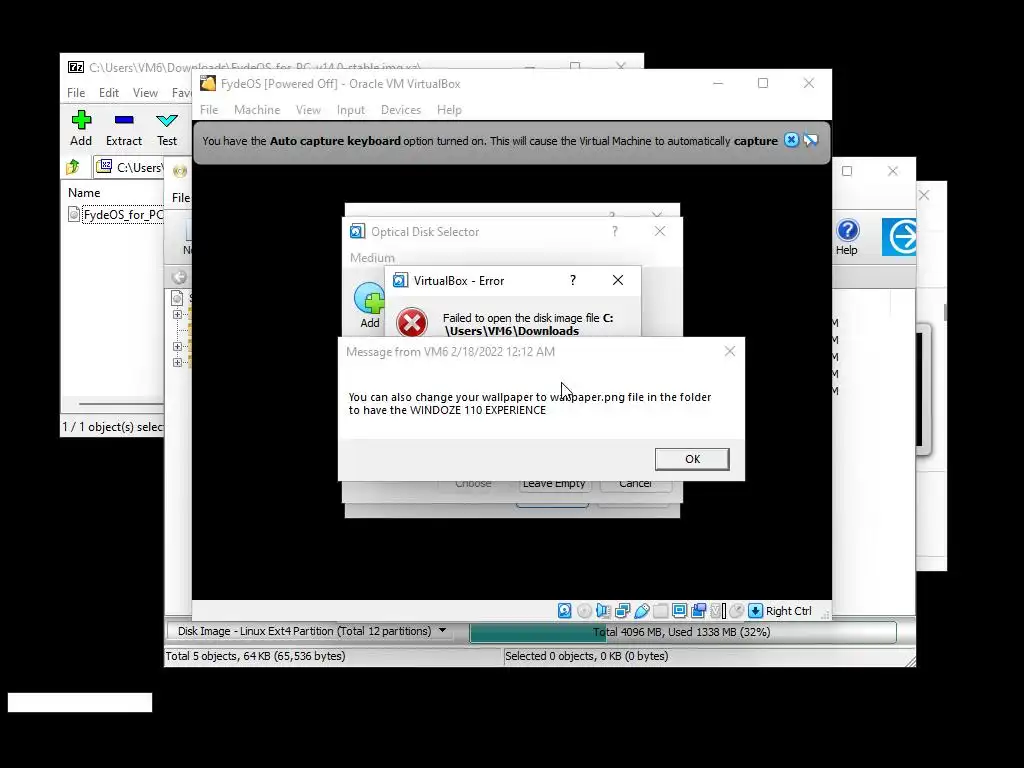The height and width of the screenshot is (768, 1024).
Task: Click the Name column header in 7-Zip
Action: coord(84,193)
